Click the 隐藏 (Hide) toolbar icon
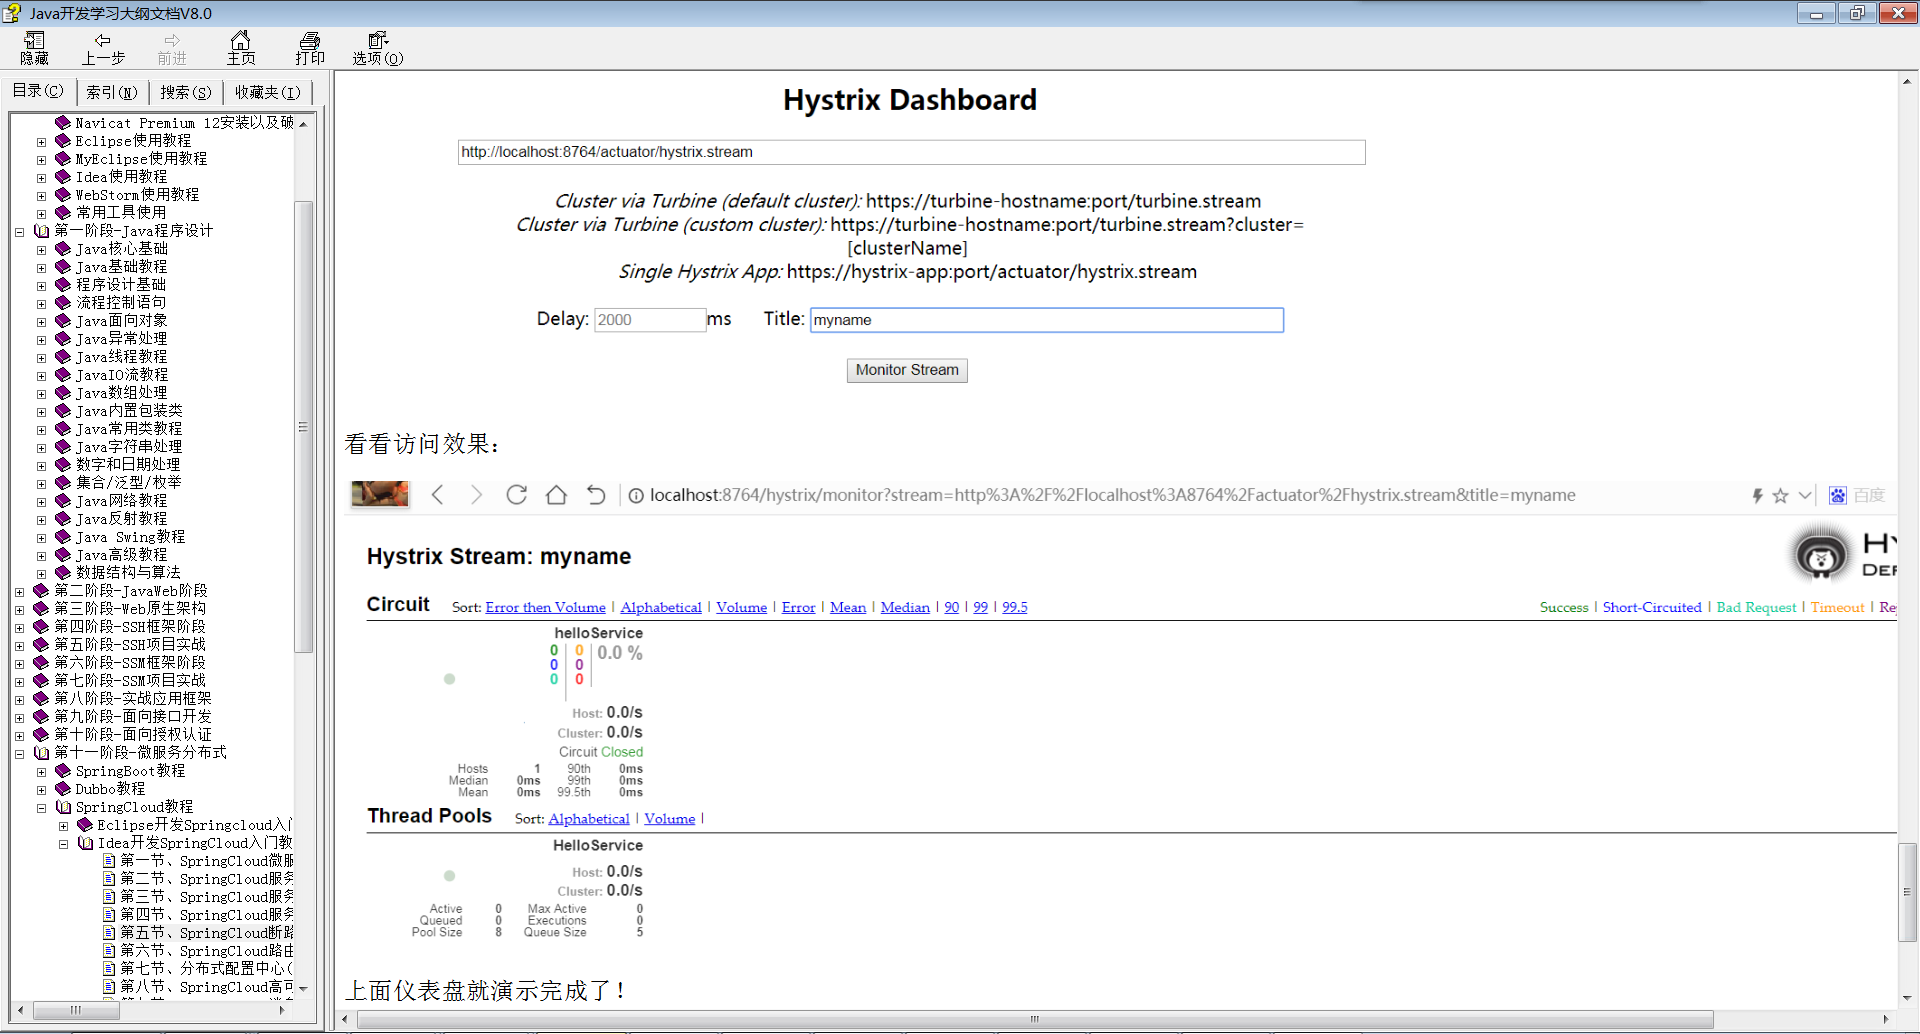 coord(33,46)
